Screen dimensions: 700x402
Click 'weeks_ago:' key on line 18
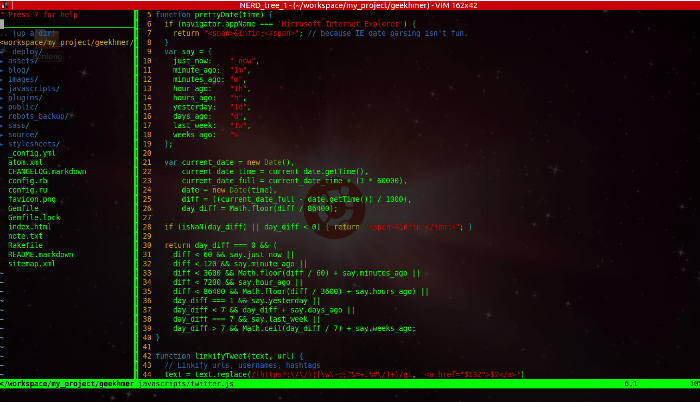pos(195,135)
